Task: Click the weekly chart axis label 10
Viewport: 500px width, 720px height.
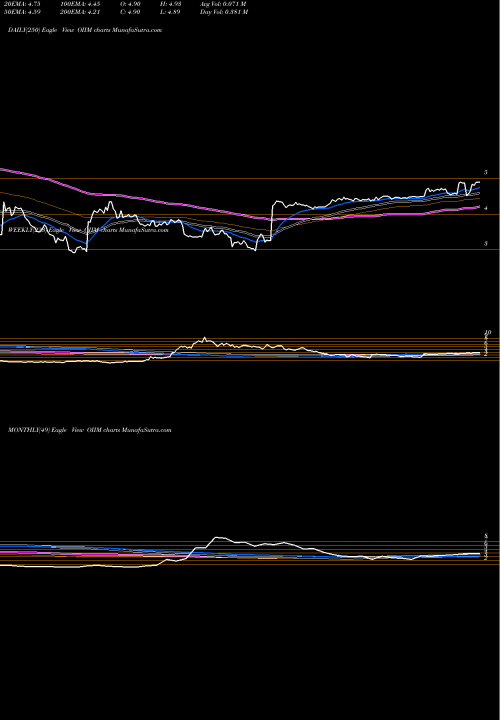Action: [x=488, y=332]
